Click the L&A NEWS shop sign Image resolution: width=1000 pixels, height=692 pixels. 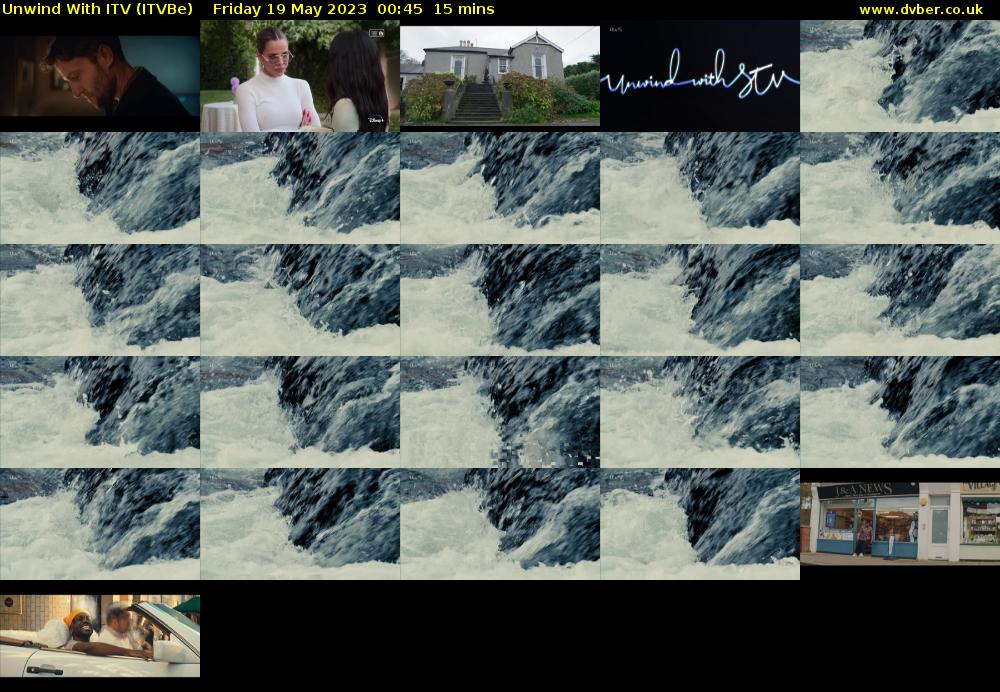pos(867,490)
